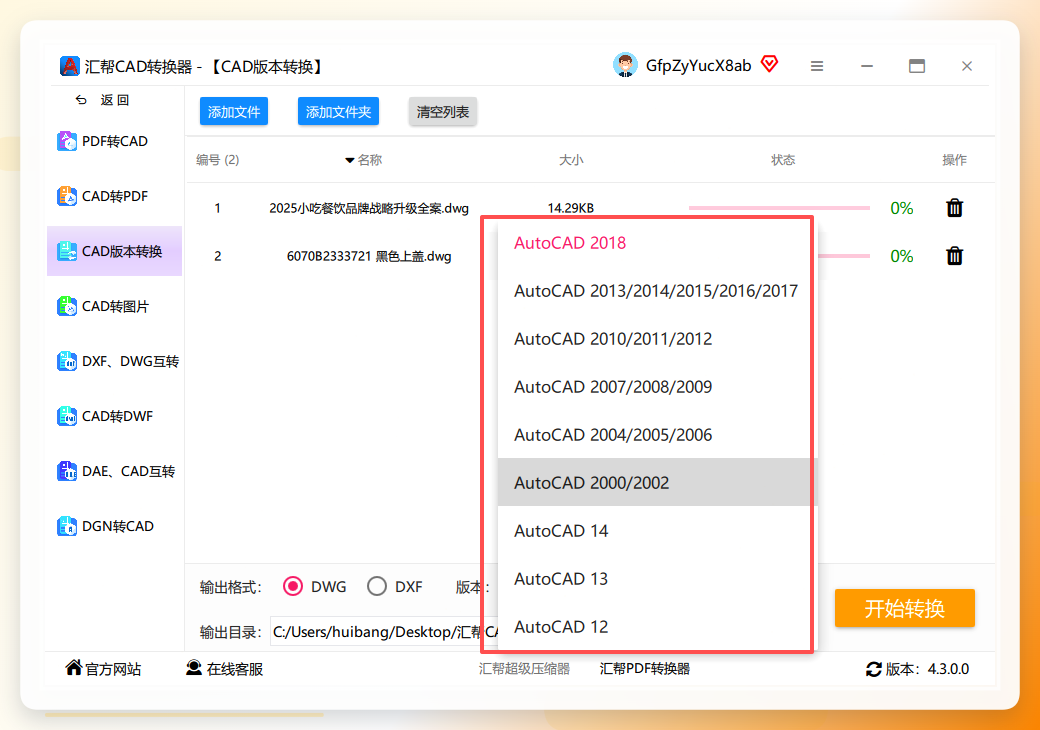Click the 清空列表 button
Viewport: 1040px width, 730px height.
[x=442, y=111]
